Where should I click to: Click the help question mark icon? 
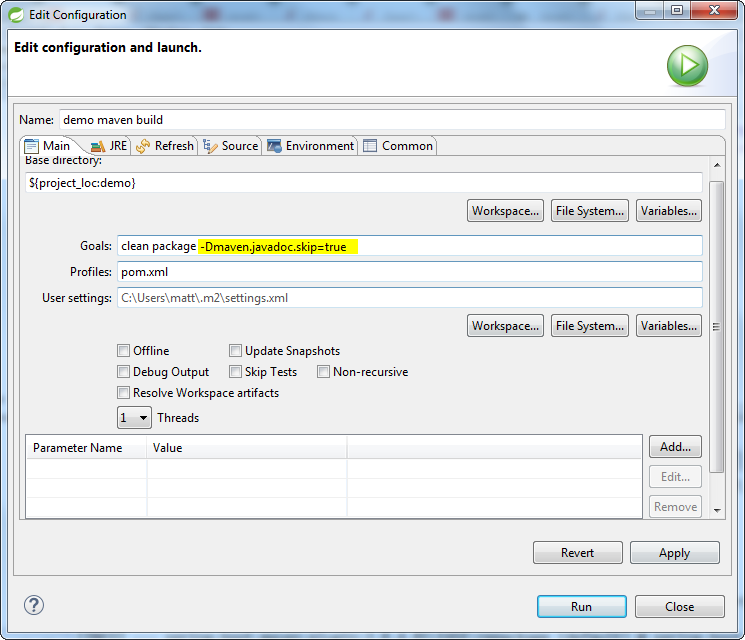34,606
